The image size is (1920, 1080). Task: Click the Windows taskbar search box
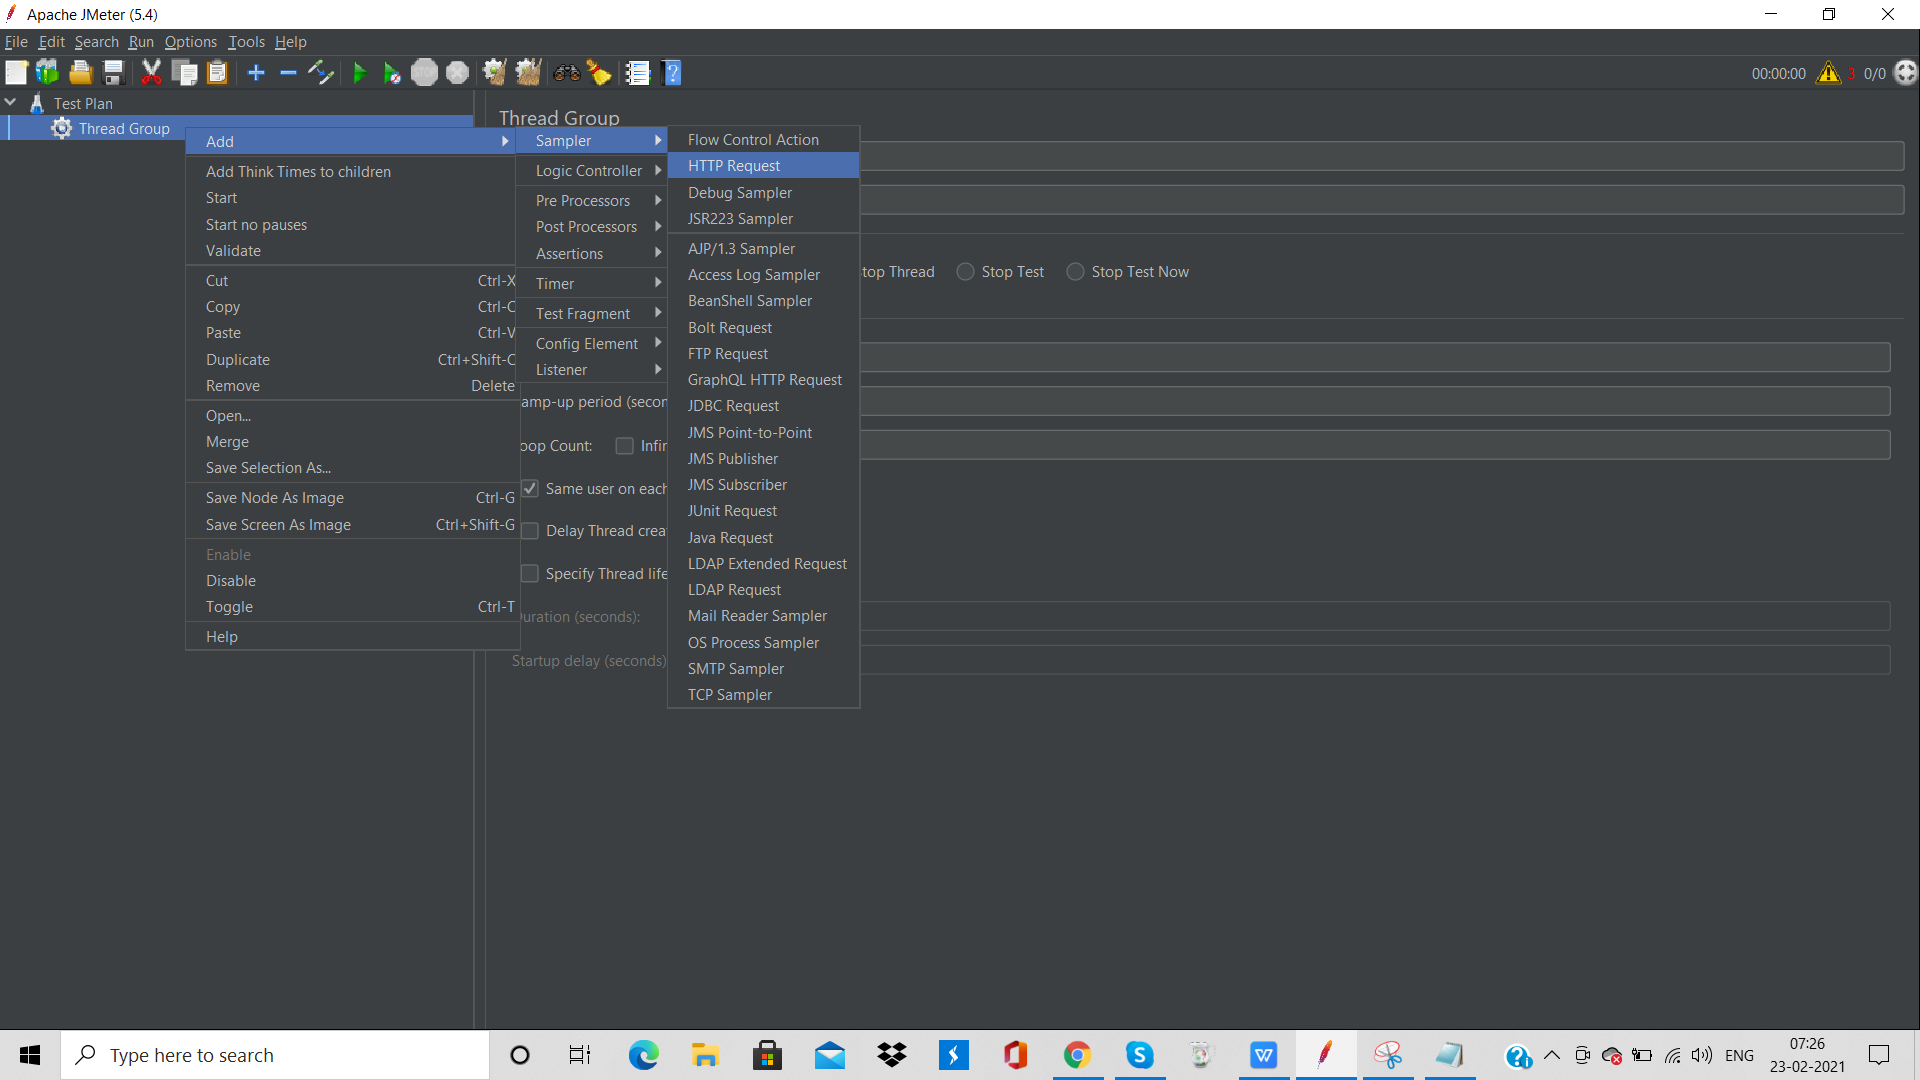pos(275,1055)
